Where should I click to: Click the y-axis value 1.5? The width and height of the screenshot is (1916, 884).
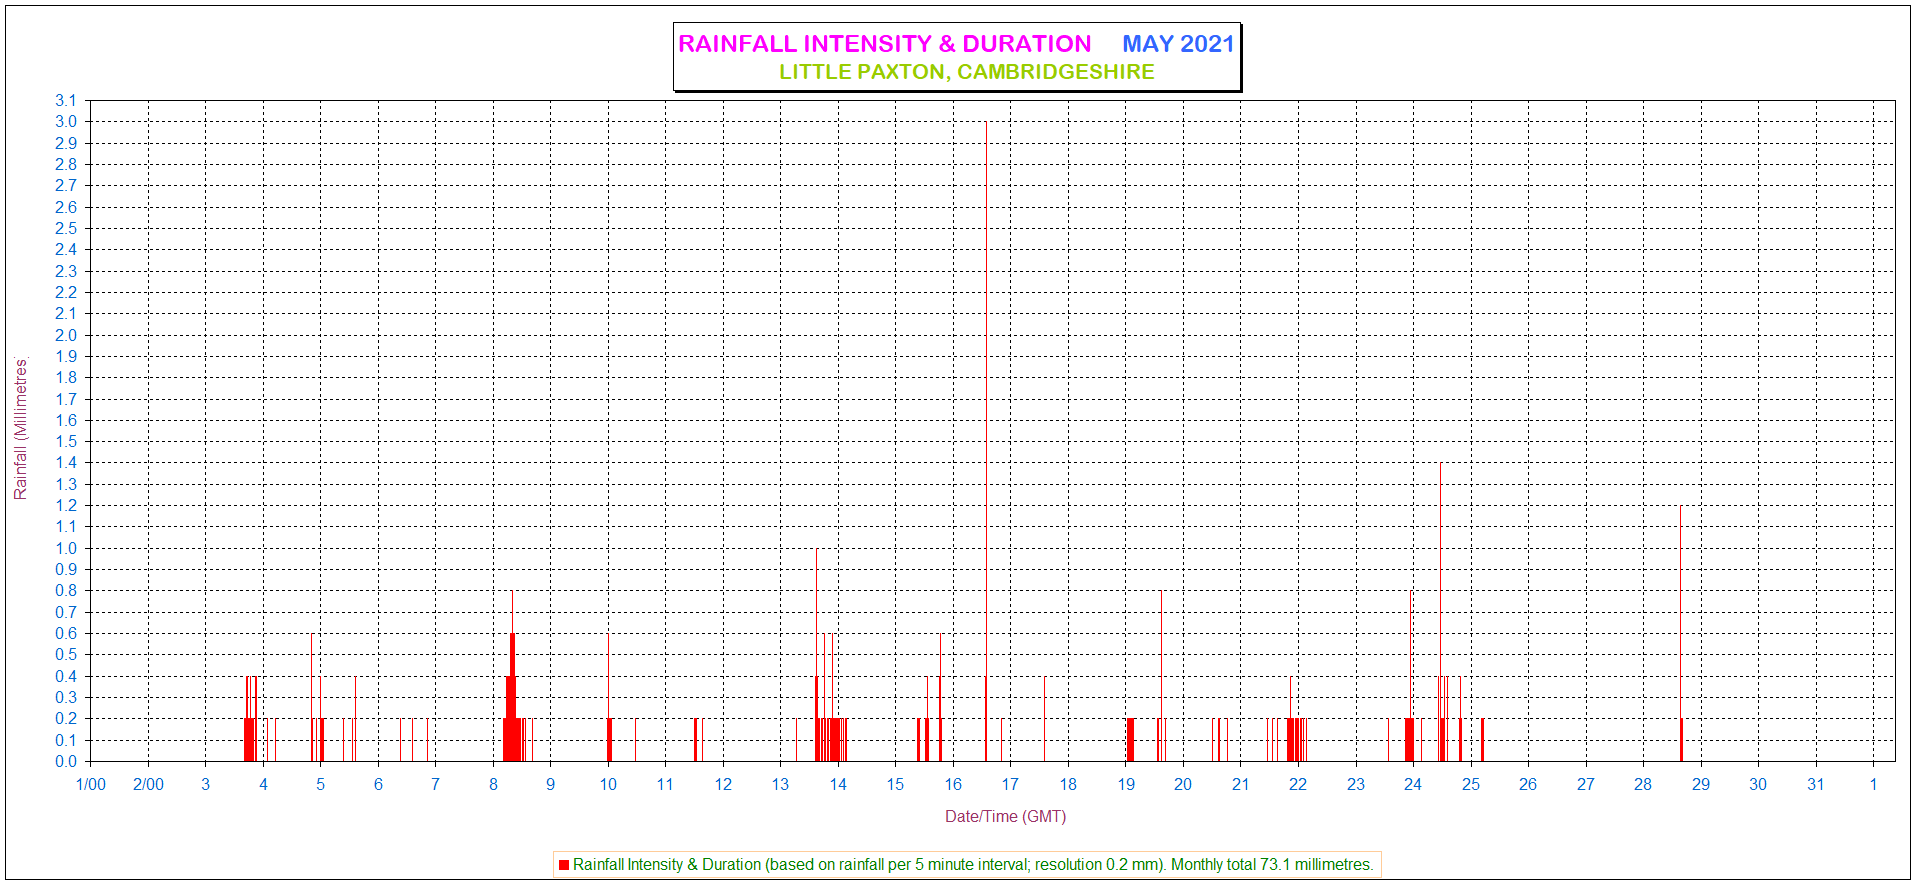tap(66, 442)
